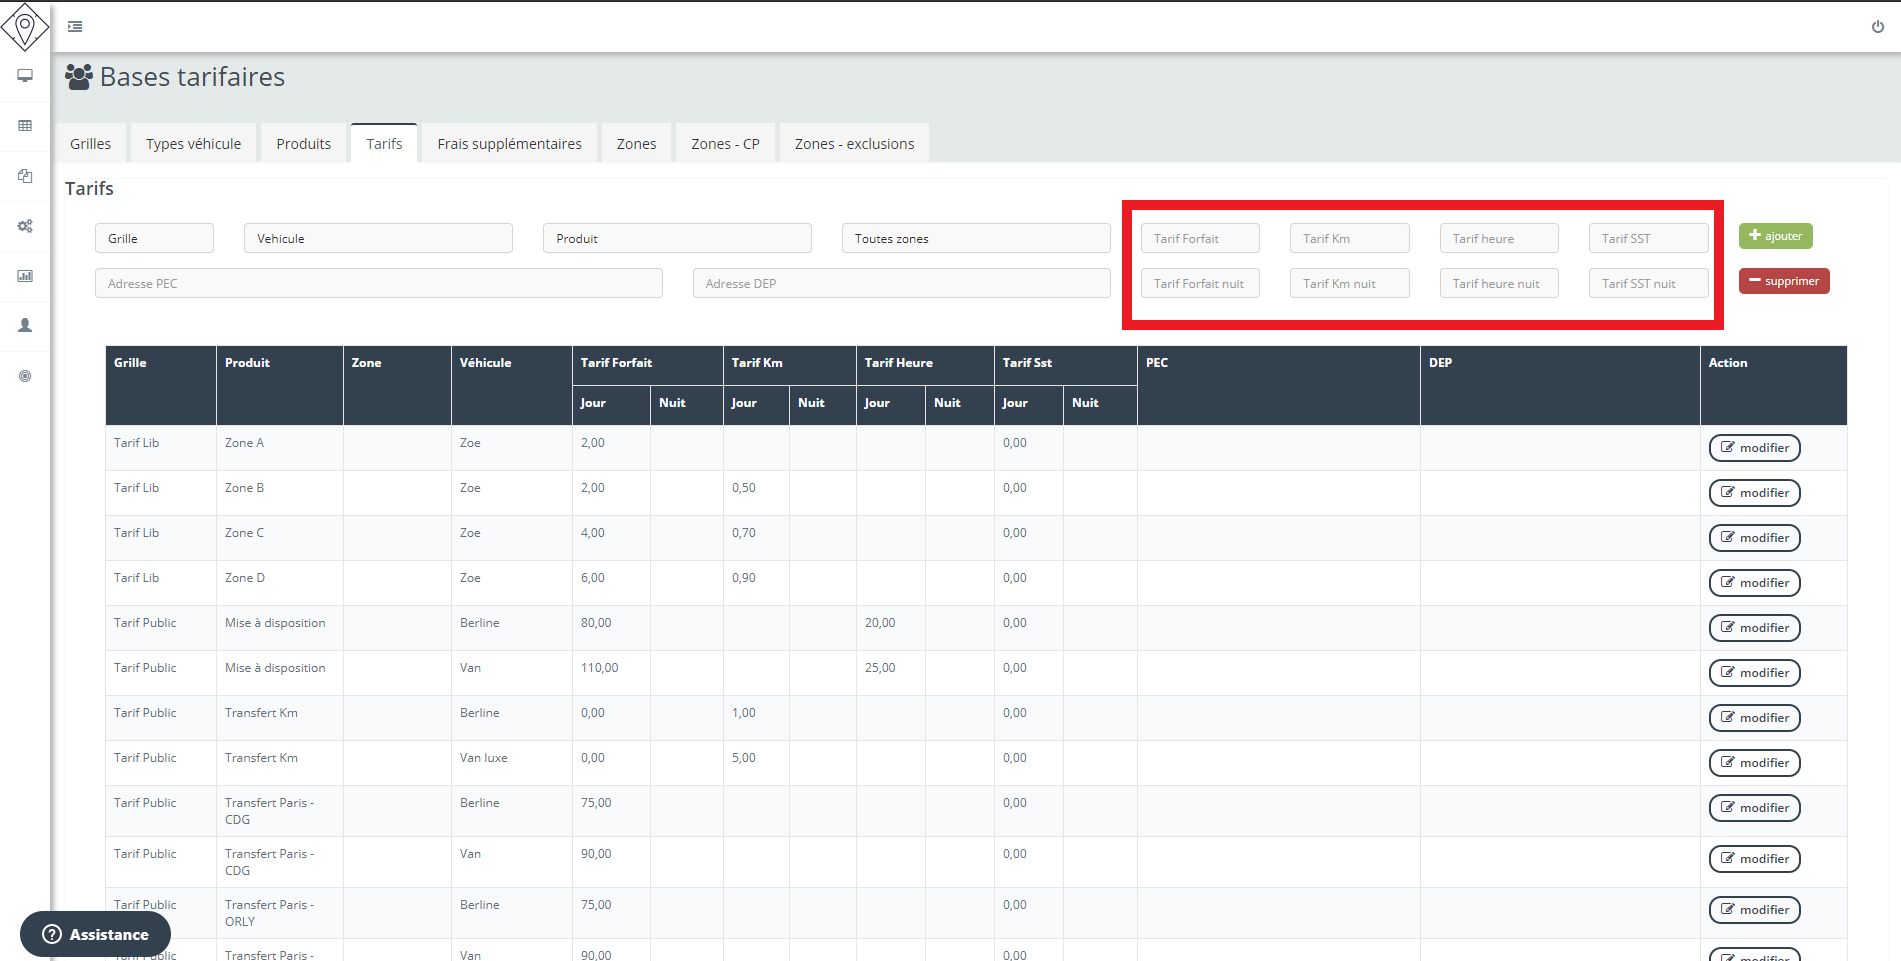Open the copy documents sidebar icon
This screenshot has width=1901, height=961.
(x=25, y=176)
